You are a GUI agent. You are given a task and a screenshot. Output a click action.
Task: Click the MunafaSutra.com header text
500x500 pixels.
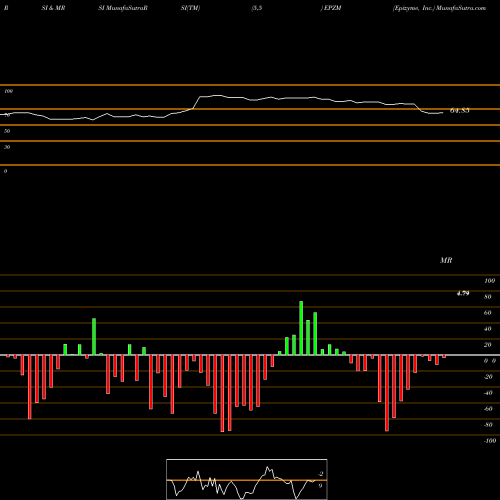pos(461,8)
